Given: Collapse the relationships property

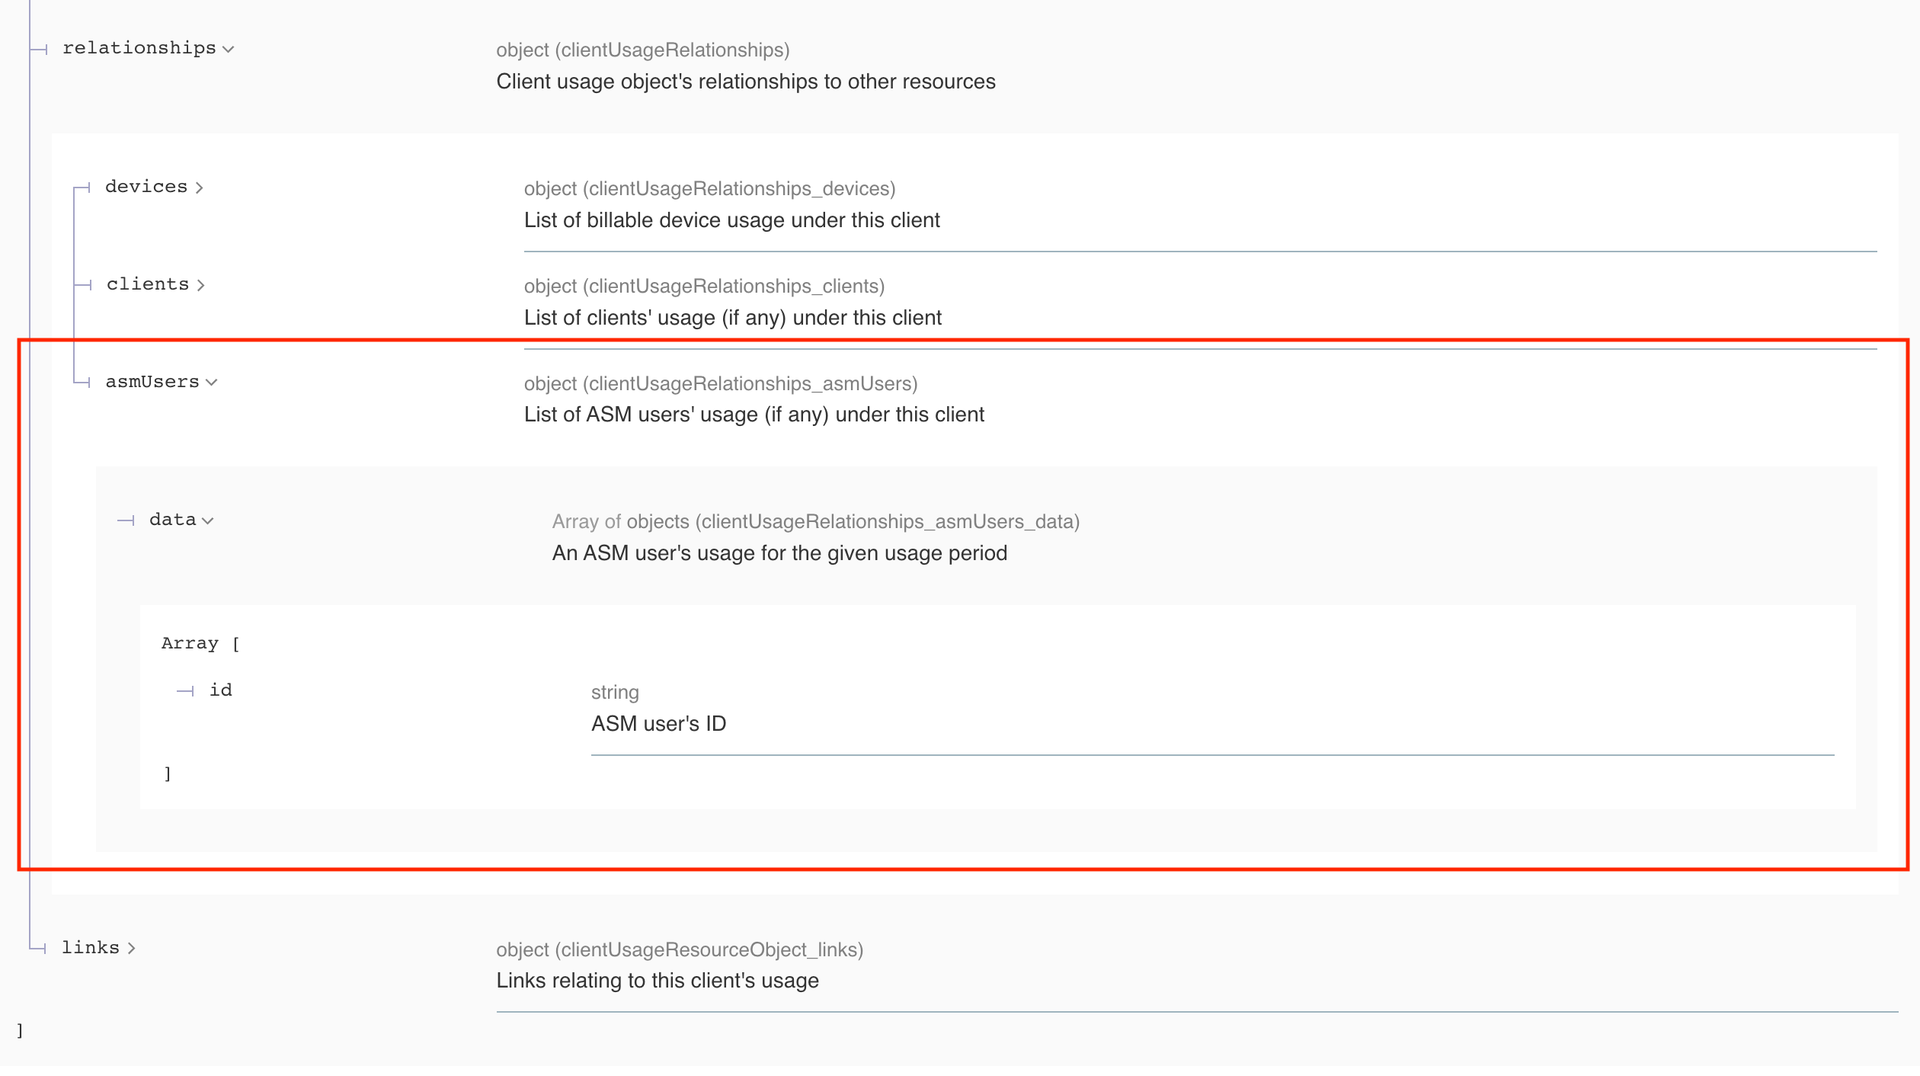Looking at the screenshot, I should click(148, 48).
